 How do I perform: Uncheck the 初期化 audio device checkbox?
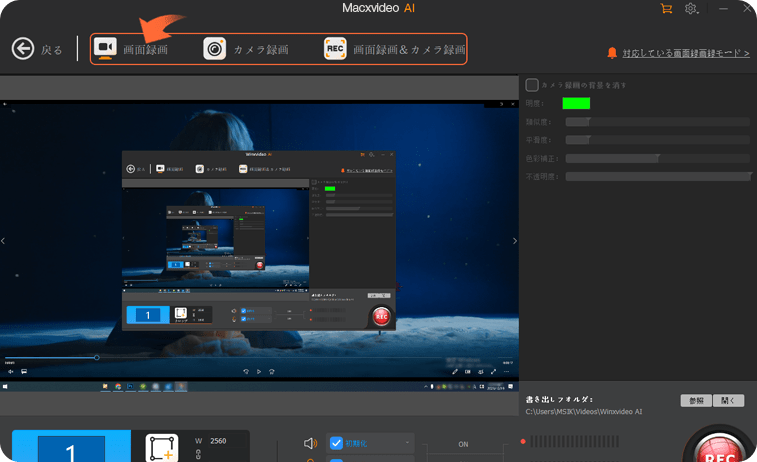(336, 443)
